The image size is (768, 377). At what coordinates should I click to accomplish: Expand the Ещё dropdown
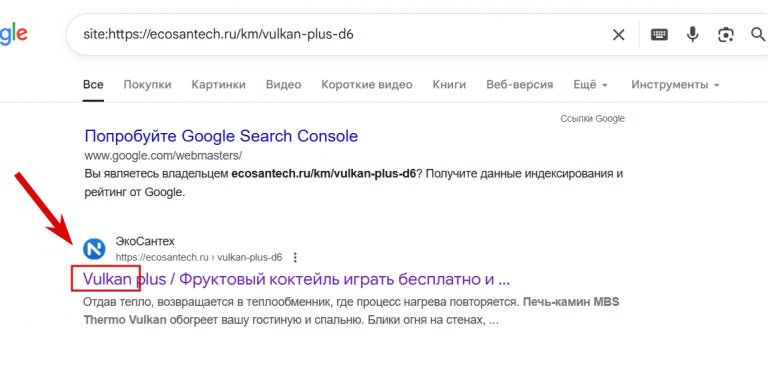click(591, 85)
